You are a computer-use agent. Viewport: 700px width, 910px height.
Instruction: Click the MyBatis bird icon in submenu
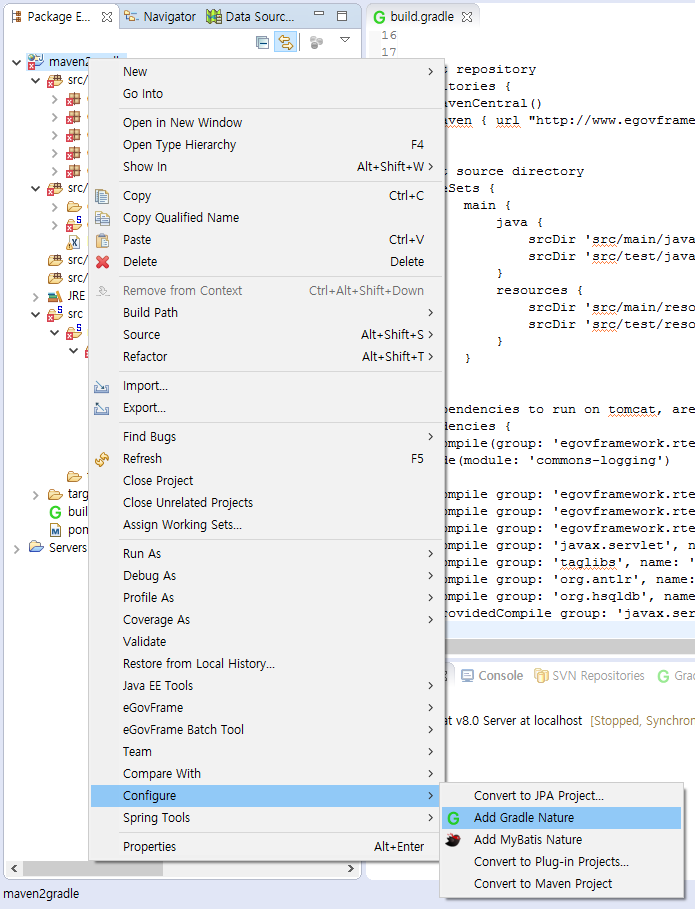tap(454, 840)
